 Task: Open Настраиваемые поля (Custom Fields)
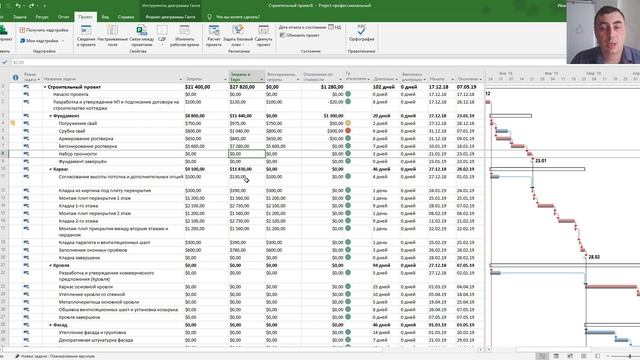[x=112, y=36]
